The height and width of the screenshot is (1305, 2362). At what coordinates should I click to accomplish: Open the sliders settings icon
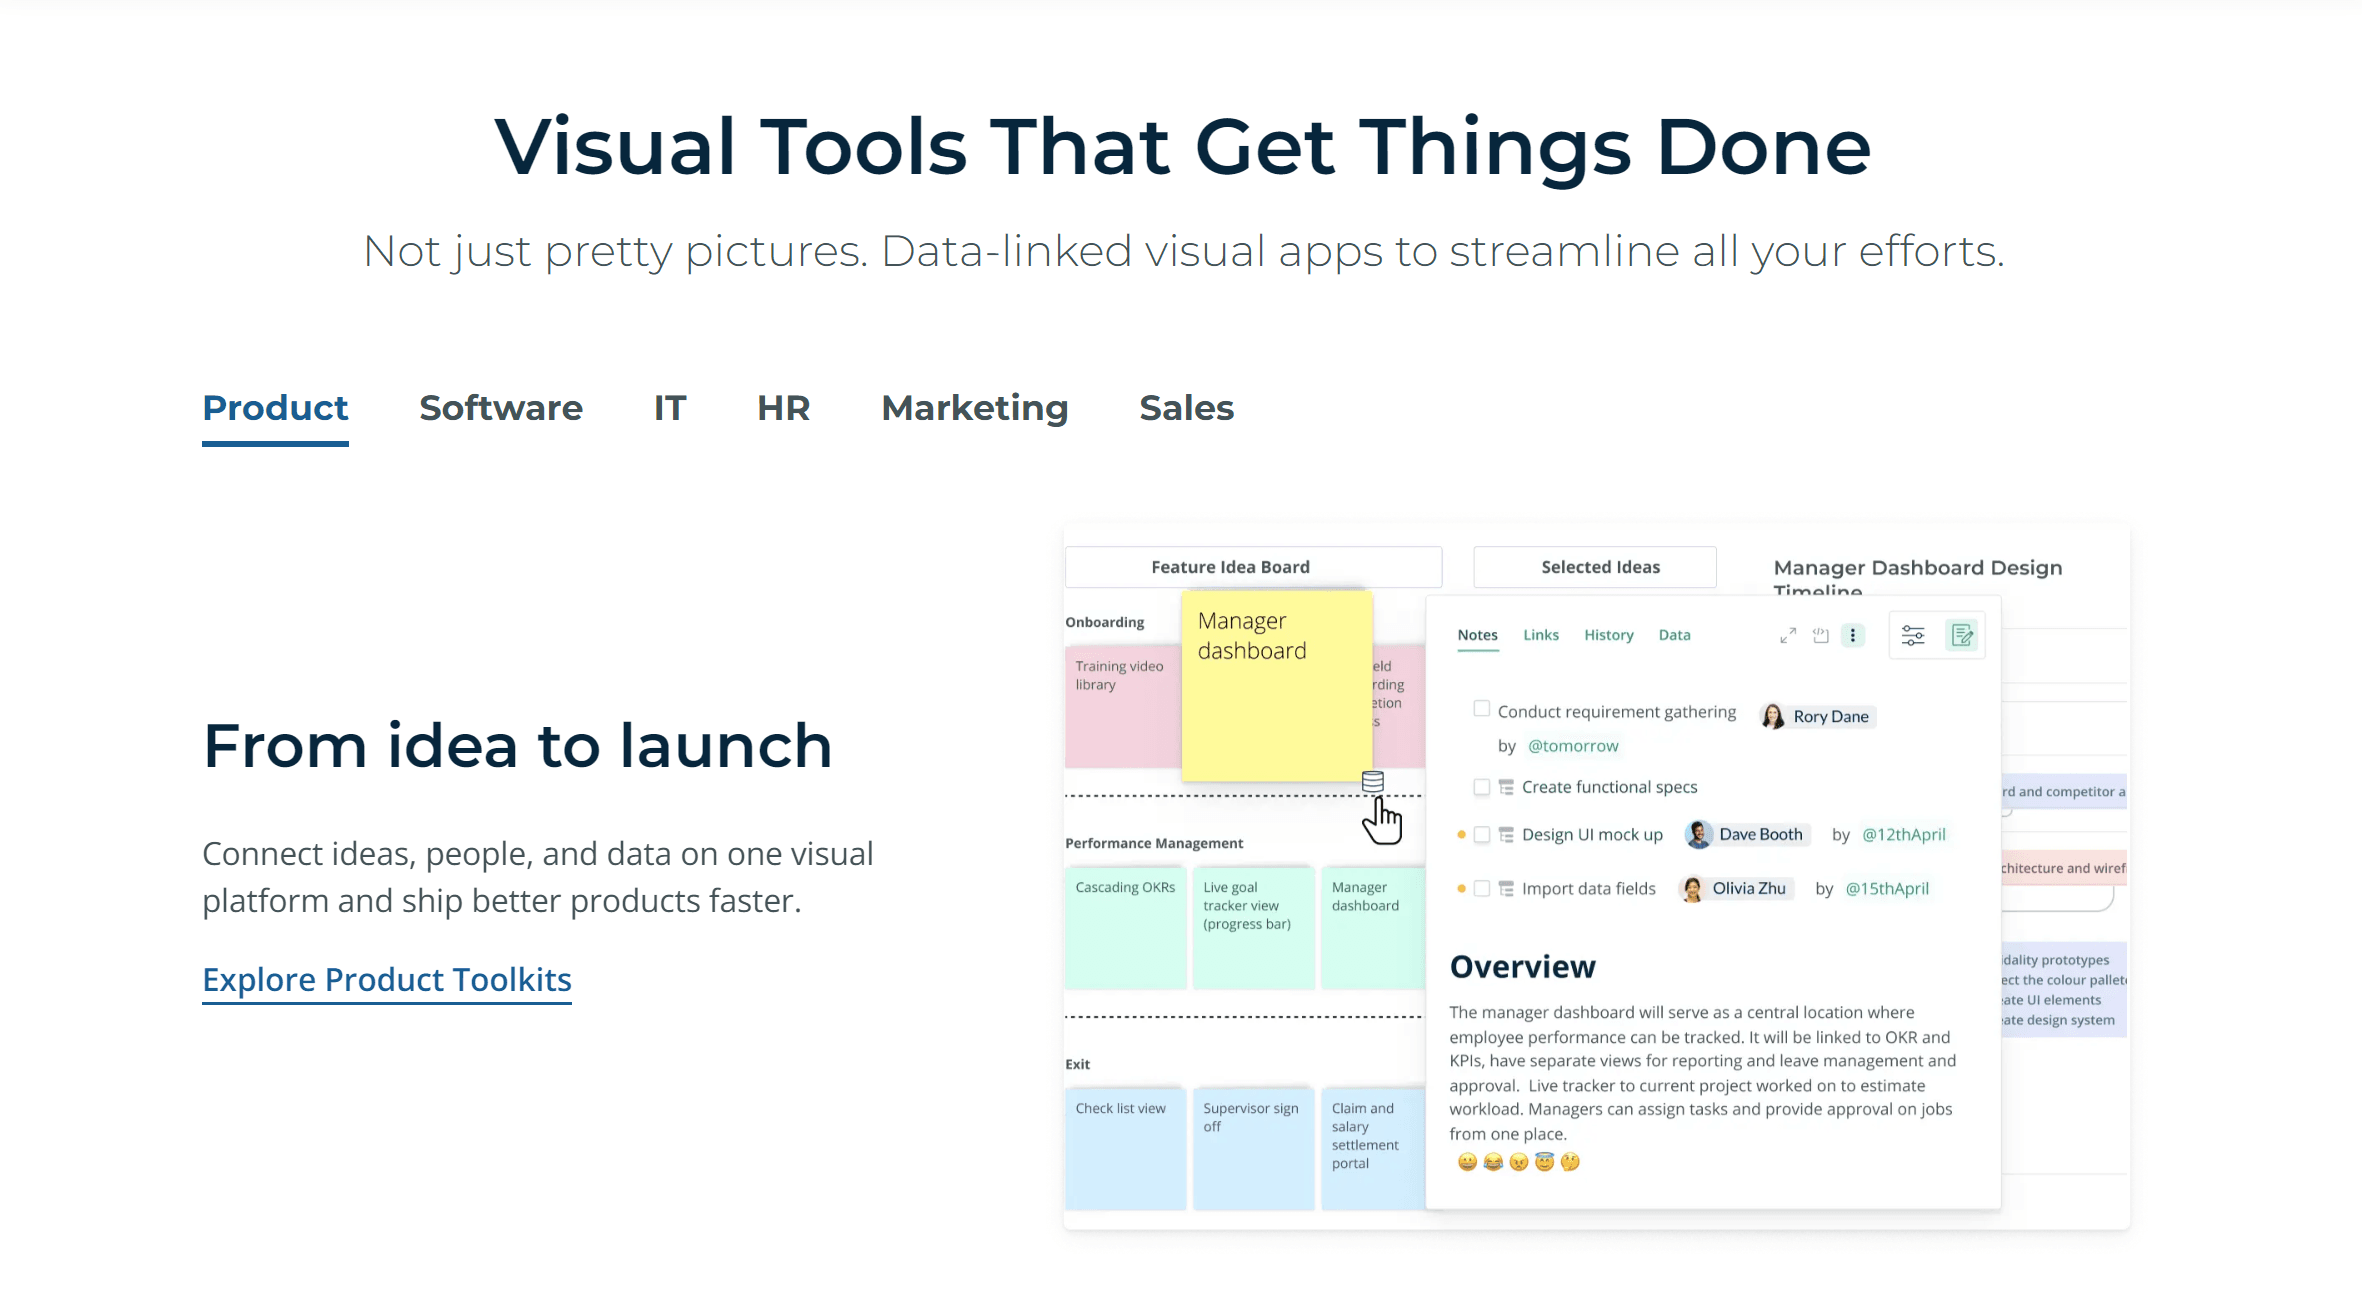coord(1913,635)
